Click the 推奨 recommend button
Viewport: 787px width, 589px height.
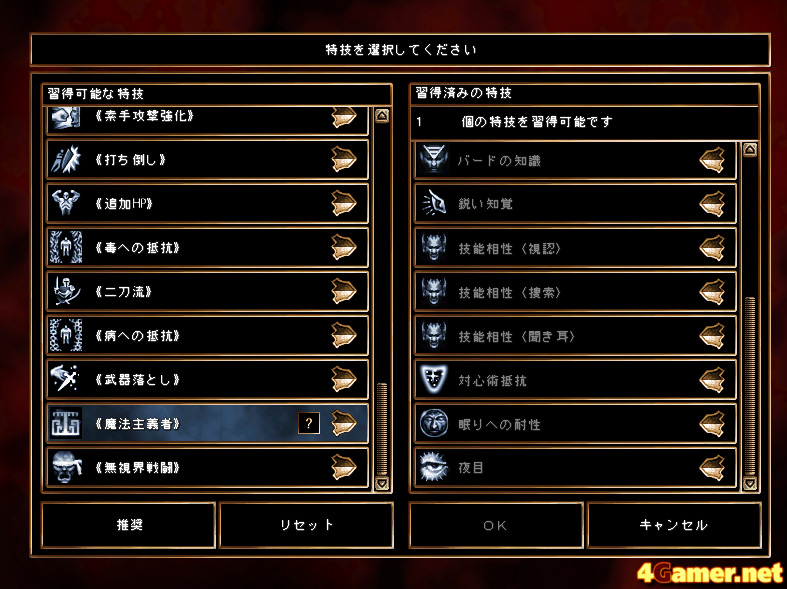click(129, 525)
